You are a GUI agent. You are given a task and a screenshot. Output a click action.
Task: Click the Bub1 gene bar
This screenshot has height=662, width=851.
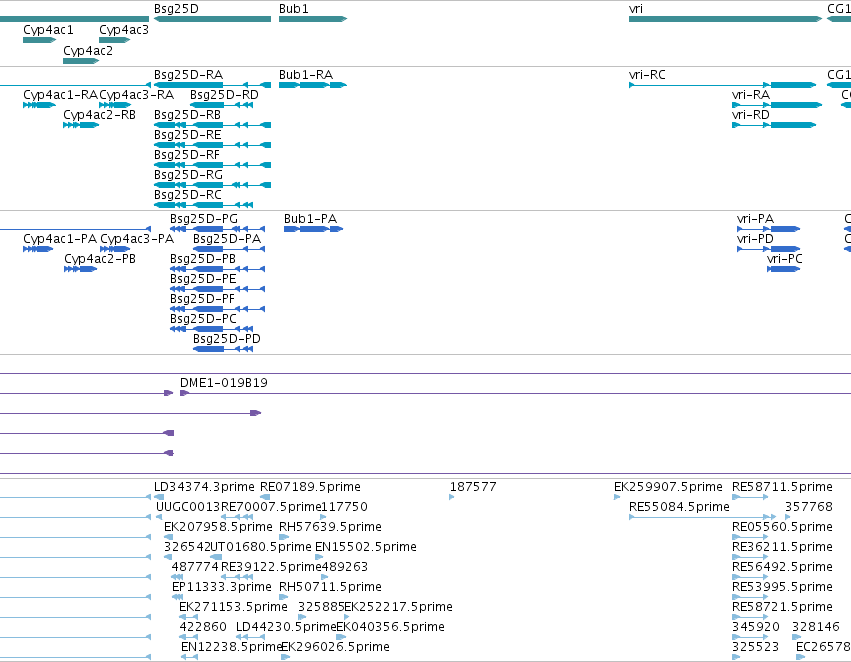tap(313, 19)
